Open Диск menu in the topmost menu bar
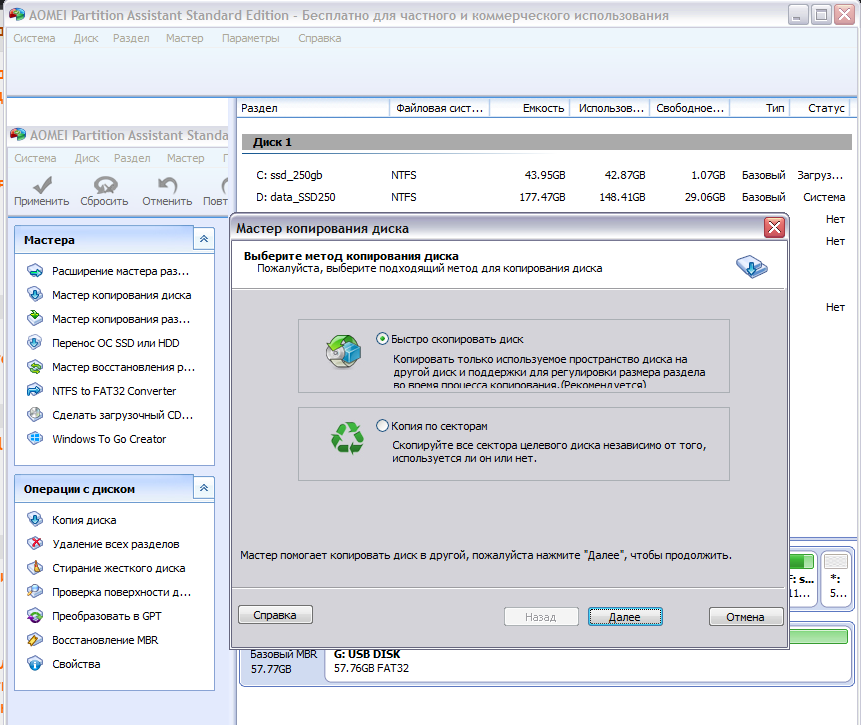This screenshot has height=725, width=861. (x=86, y=38)
